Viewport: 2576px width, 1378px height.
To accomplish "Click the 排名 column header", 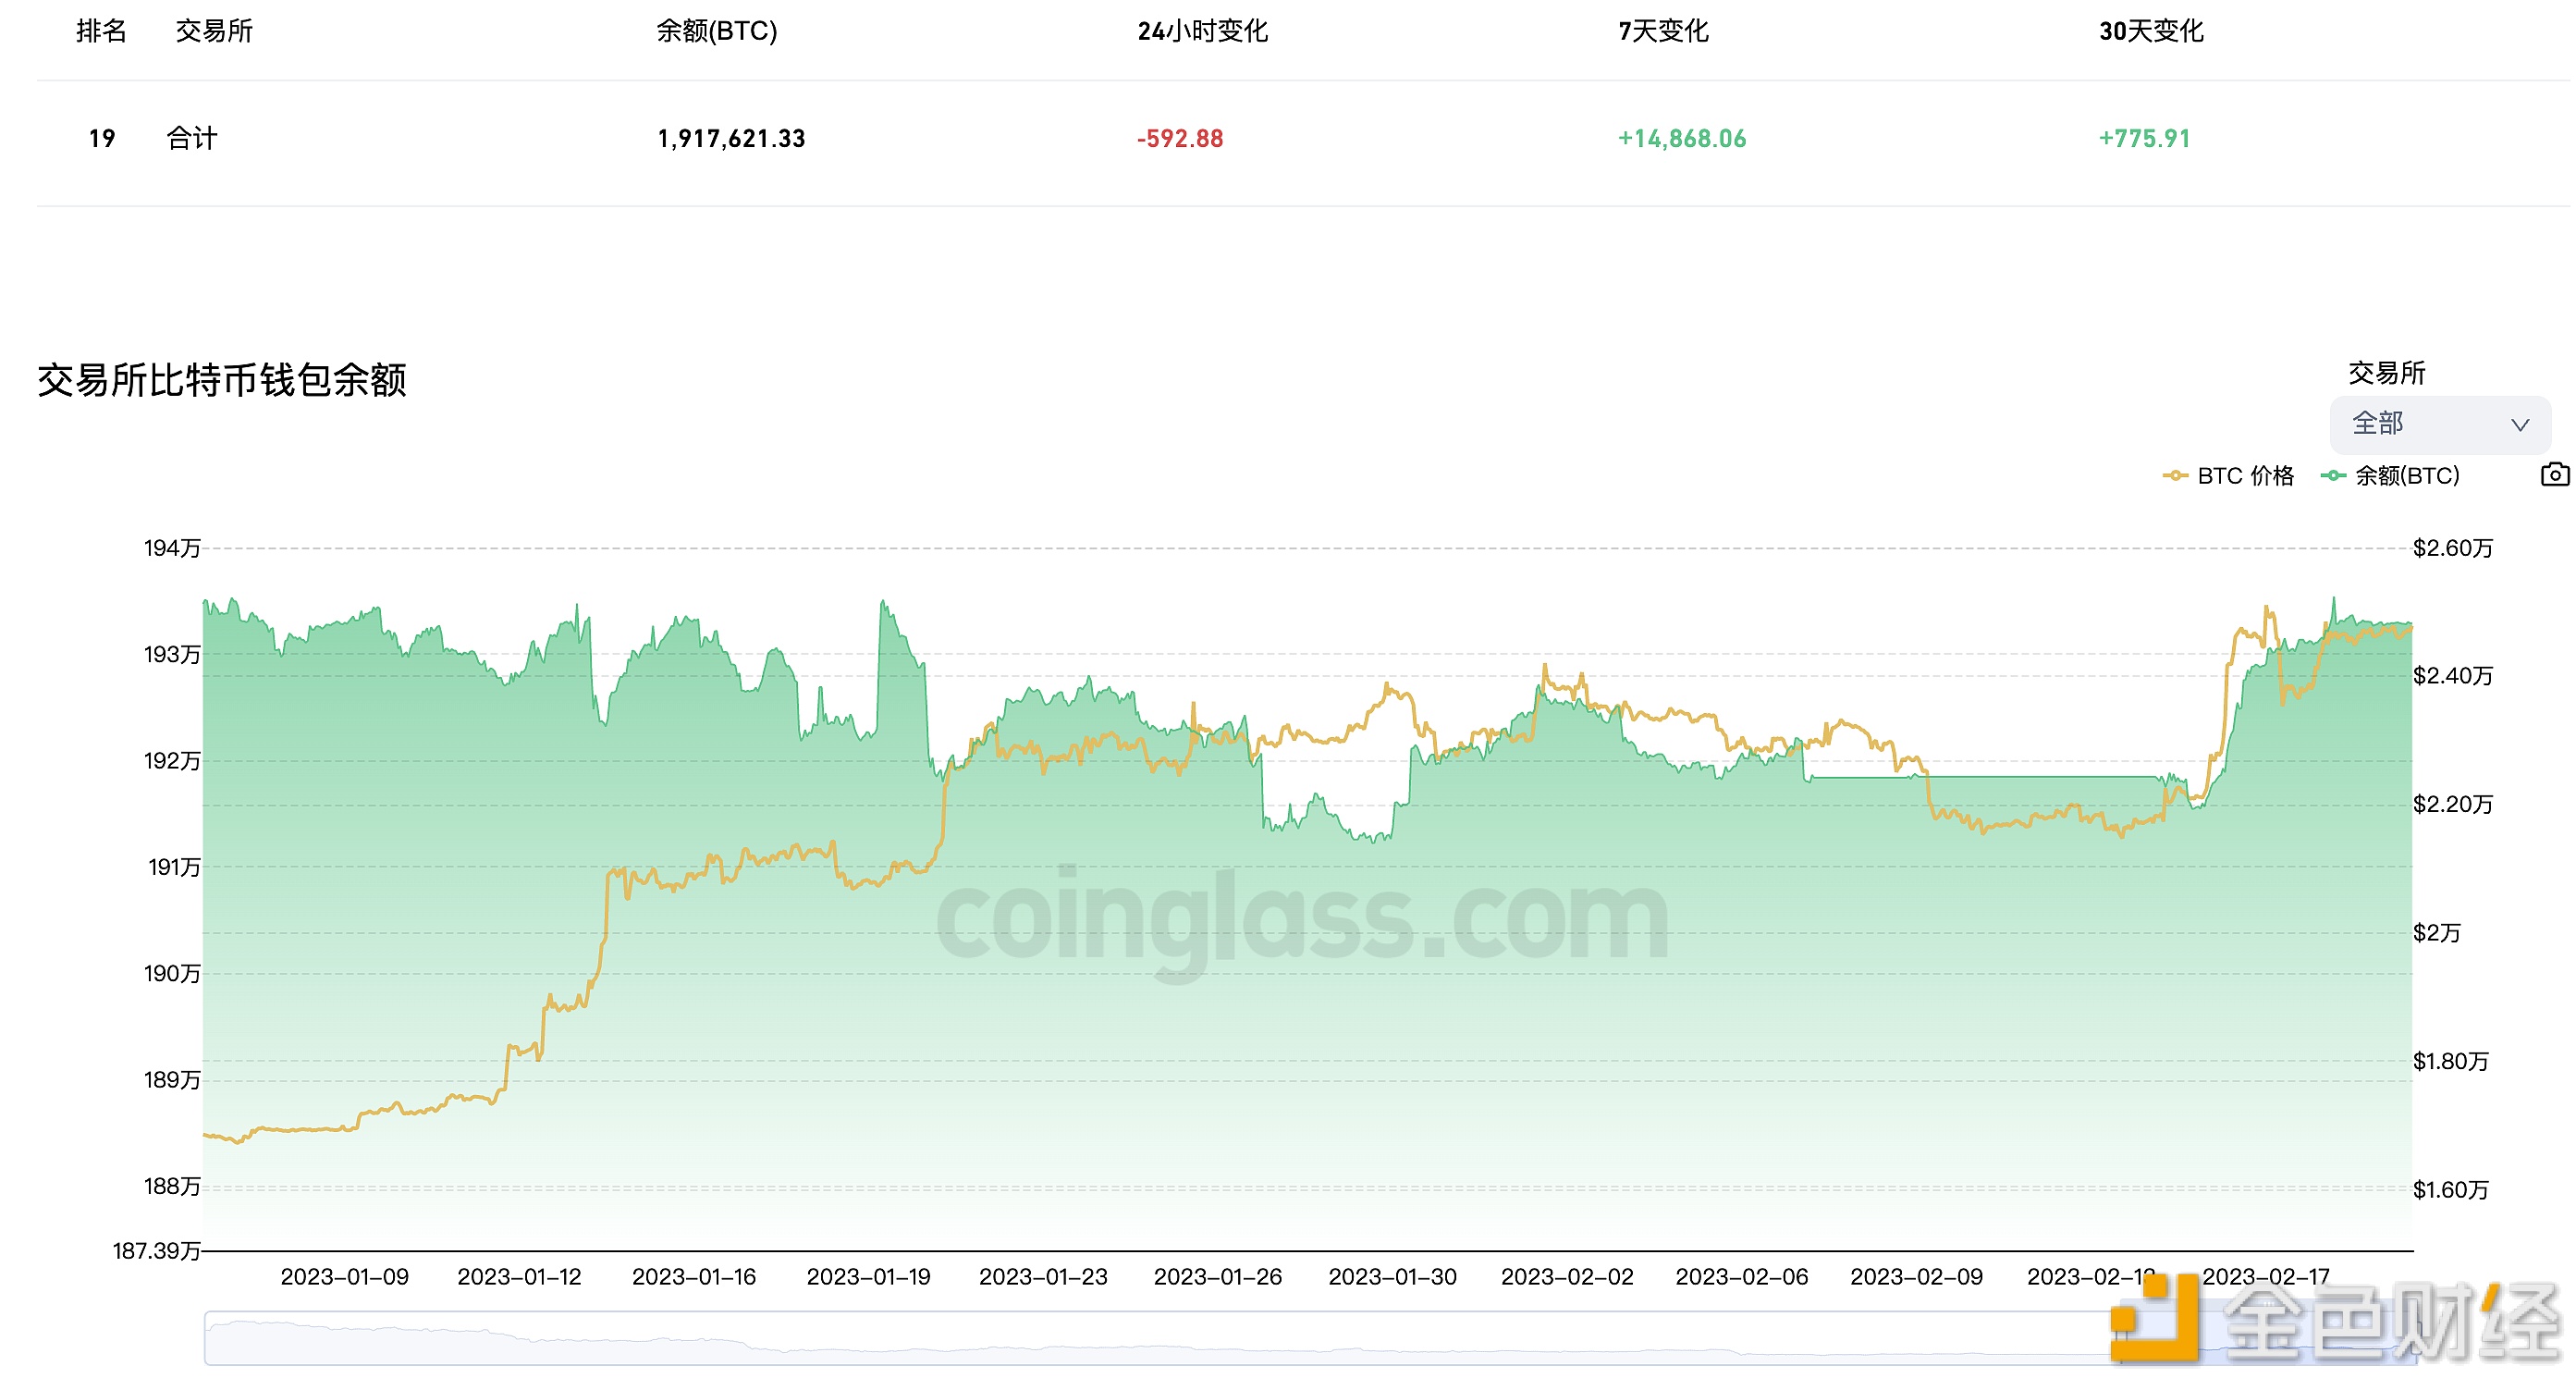I will 101,31.
